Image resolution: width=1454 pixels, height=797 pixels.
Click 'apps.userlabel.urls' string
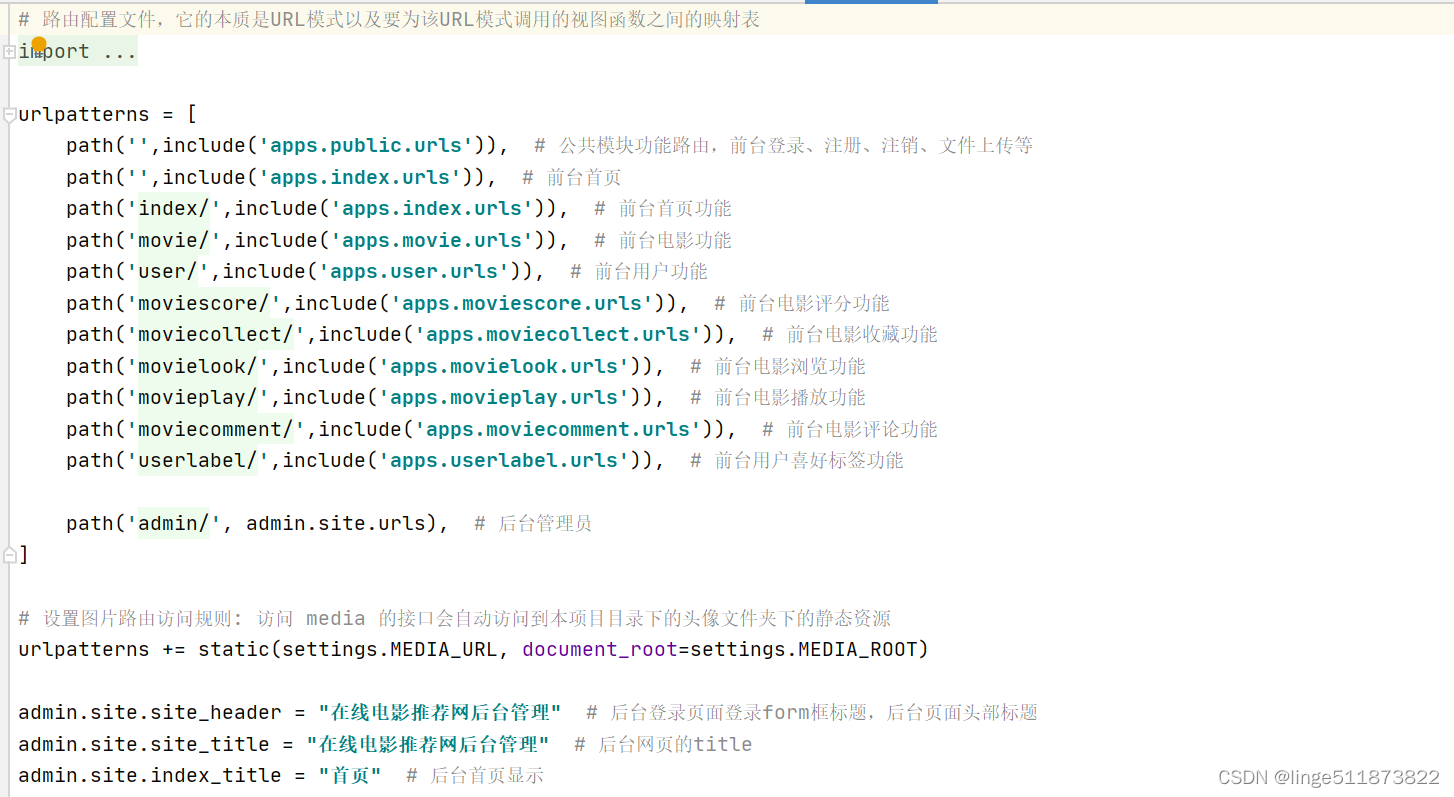(505, 460)
